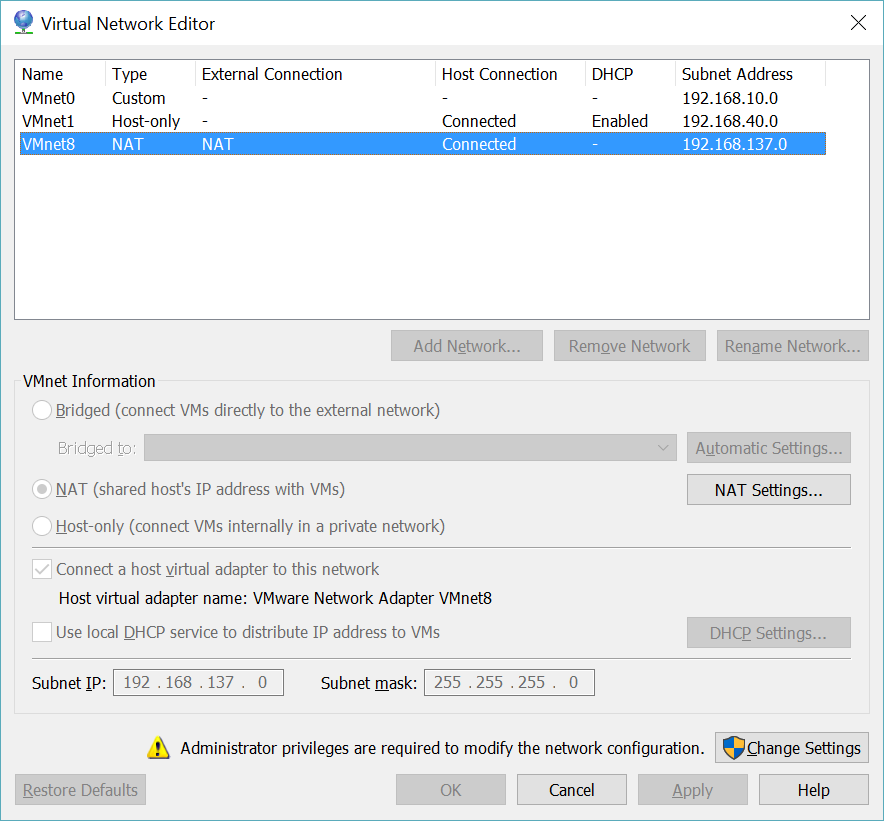Click the Restore Defaults button

[80, 789]
